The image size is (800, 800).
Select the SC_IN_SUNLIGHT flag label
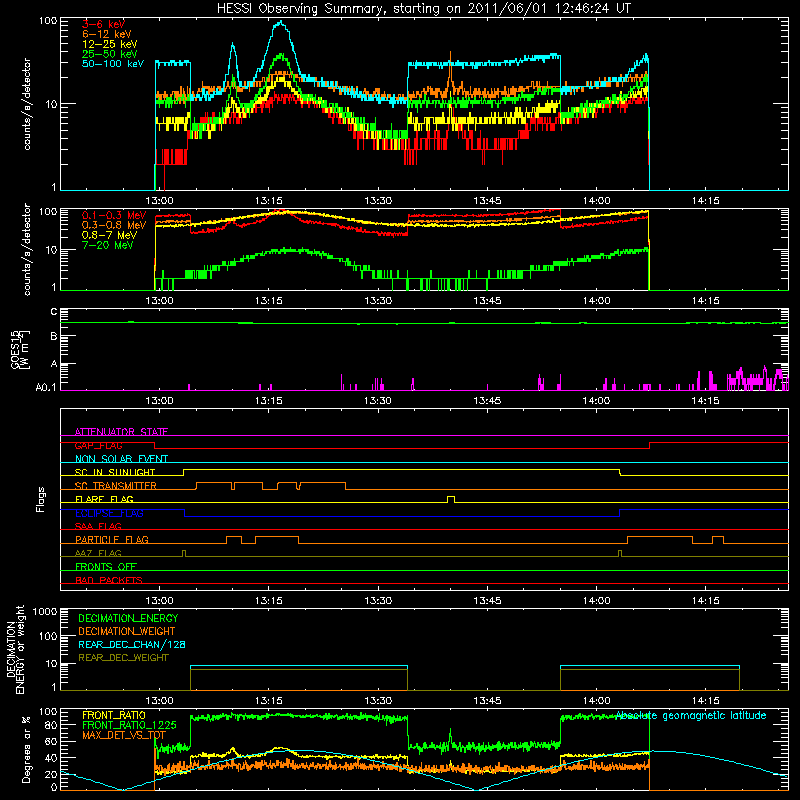coord(115,472)
